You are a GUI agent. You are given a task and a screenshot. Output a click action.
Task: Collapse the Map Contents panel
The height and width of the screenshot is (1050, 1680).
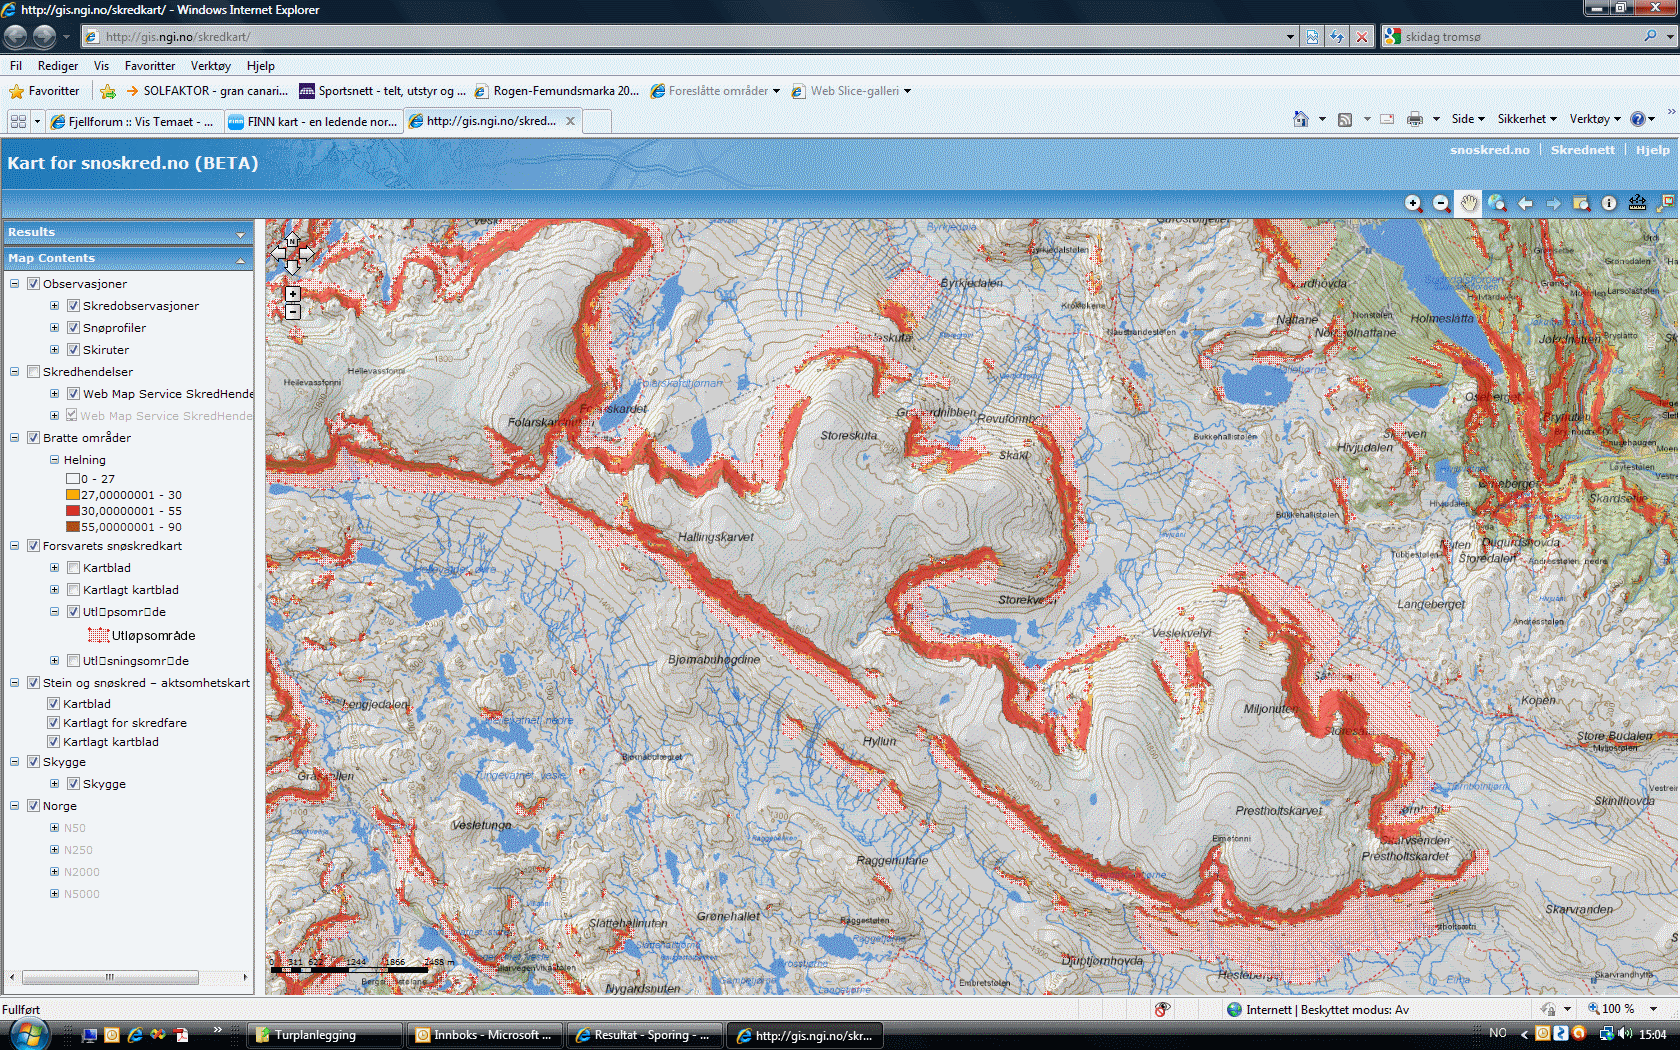click(240, 259)
